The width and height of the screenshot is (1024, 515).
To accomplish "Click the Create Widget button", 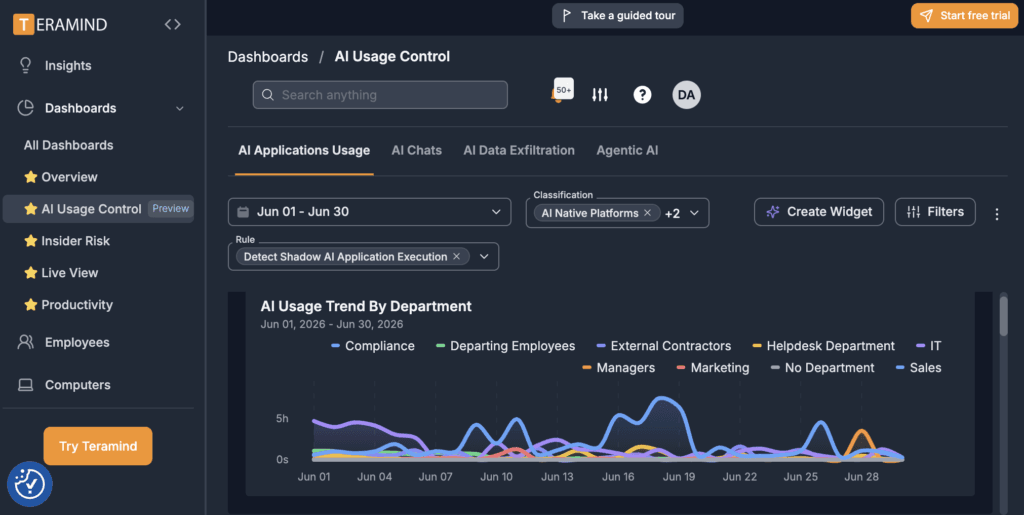I will (x=819, y=212).
